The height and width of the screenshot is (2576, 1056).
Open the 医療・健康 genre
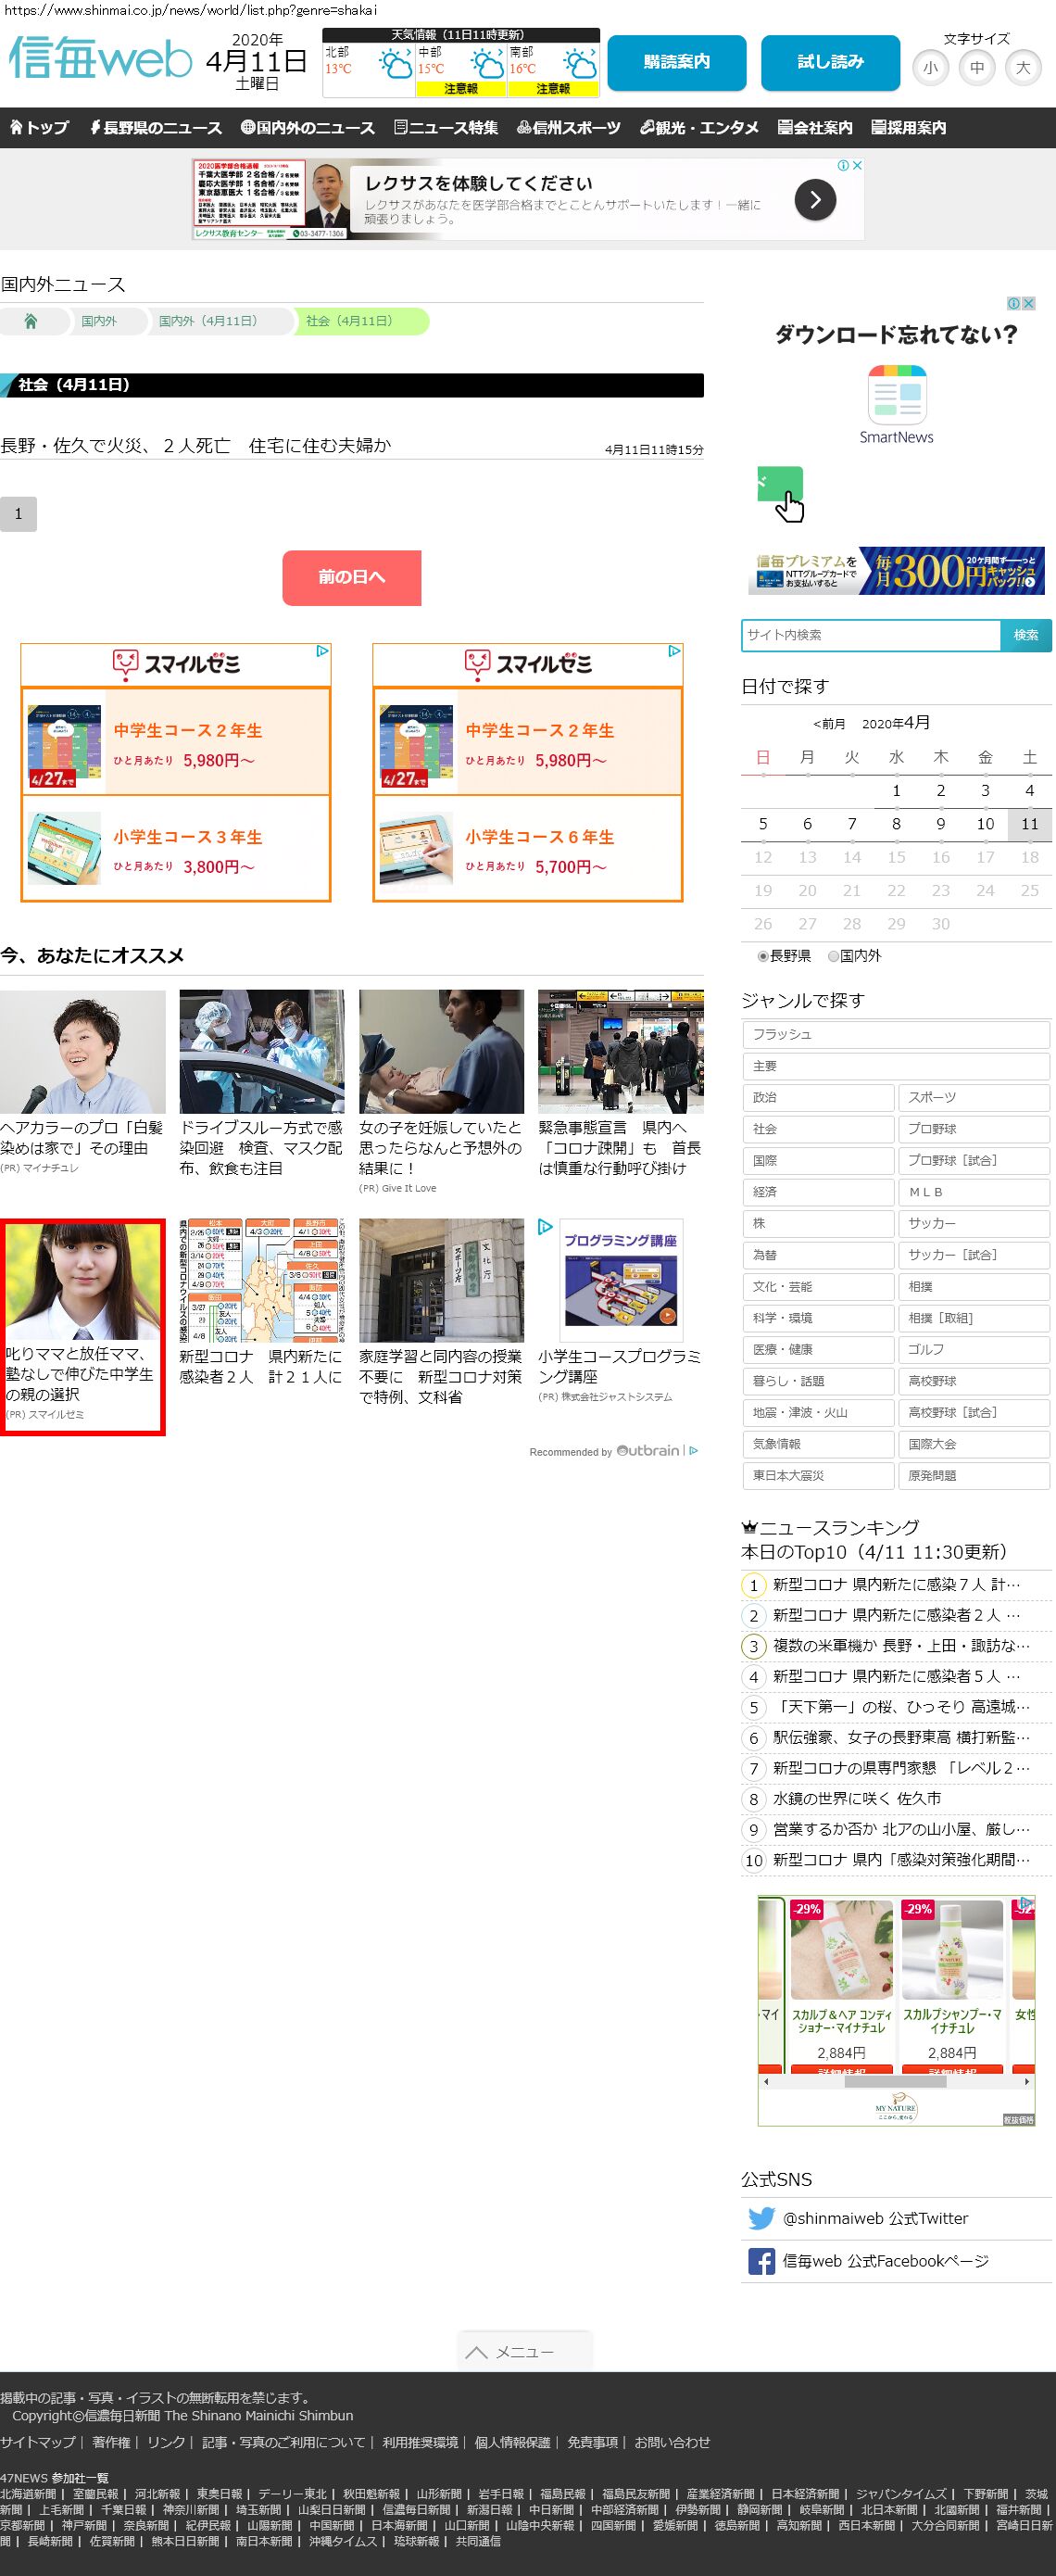tap(818, 1349)
